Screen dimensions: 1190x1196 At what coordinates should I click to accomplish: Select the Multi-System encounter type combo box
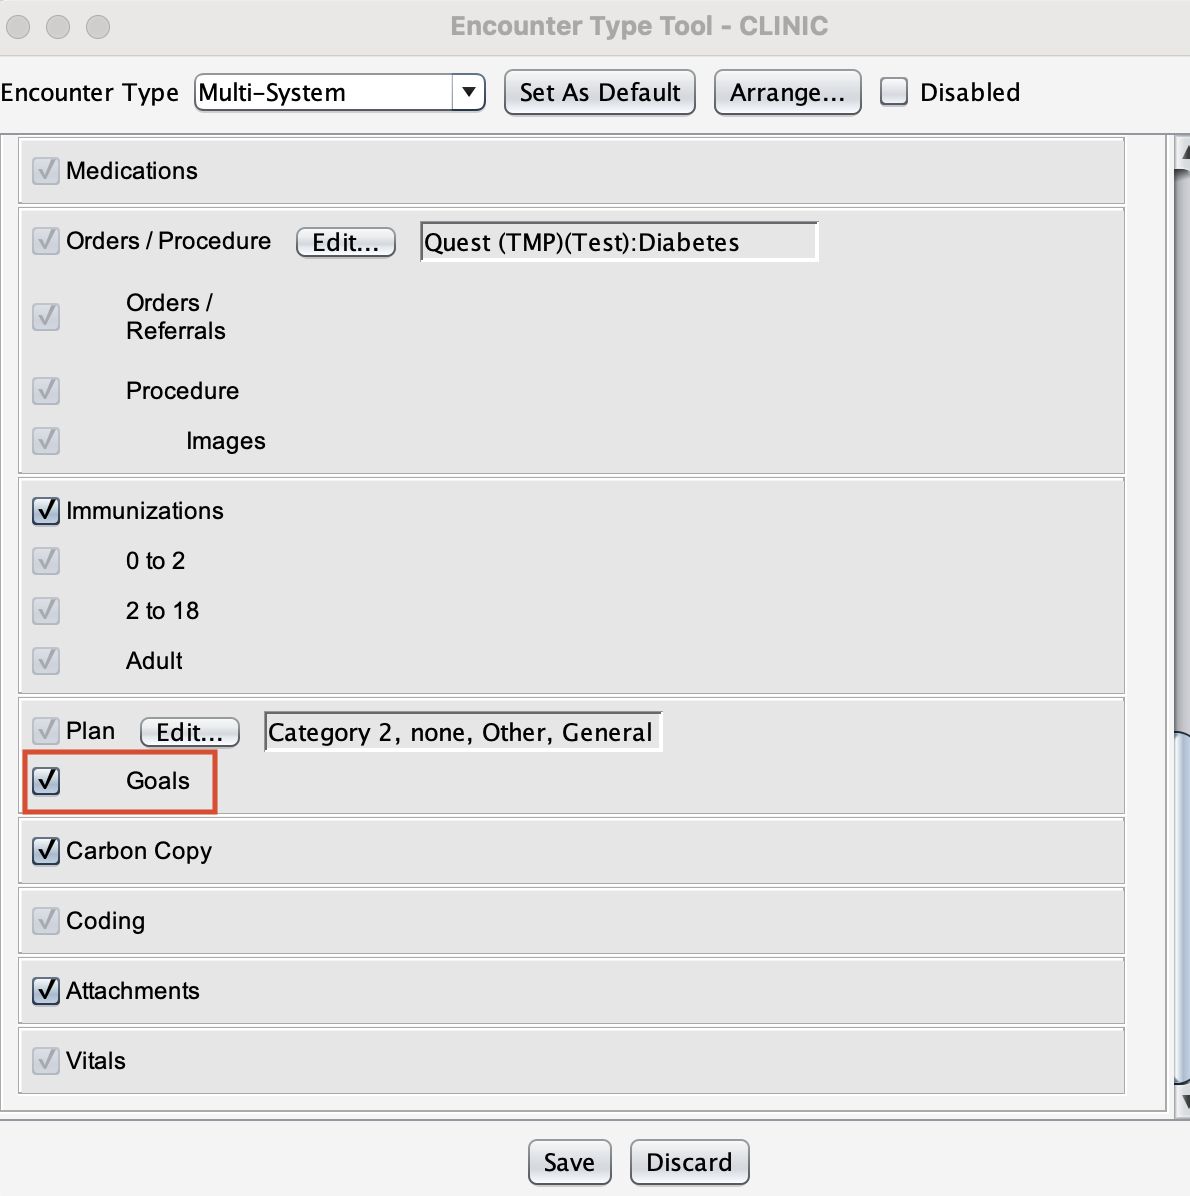[x=324, y=92]
